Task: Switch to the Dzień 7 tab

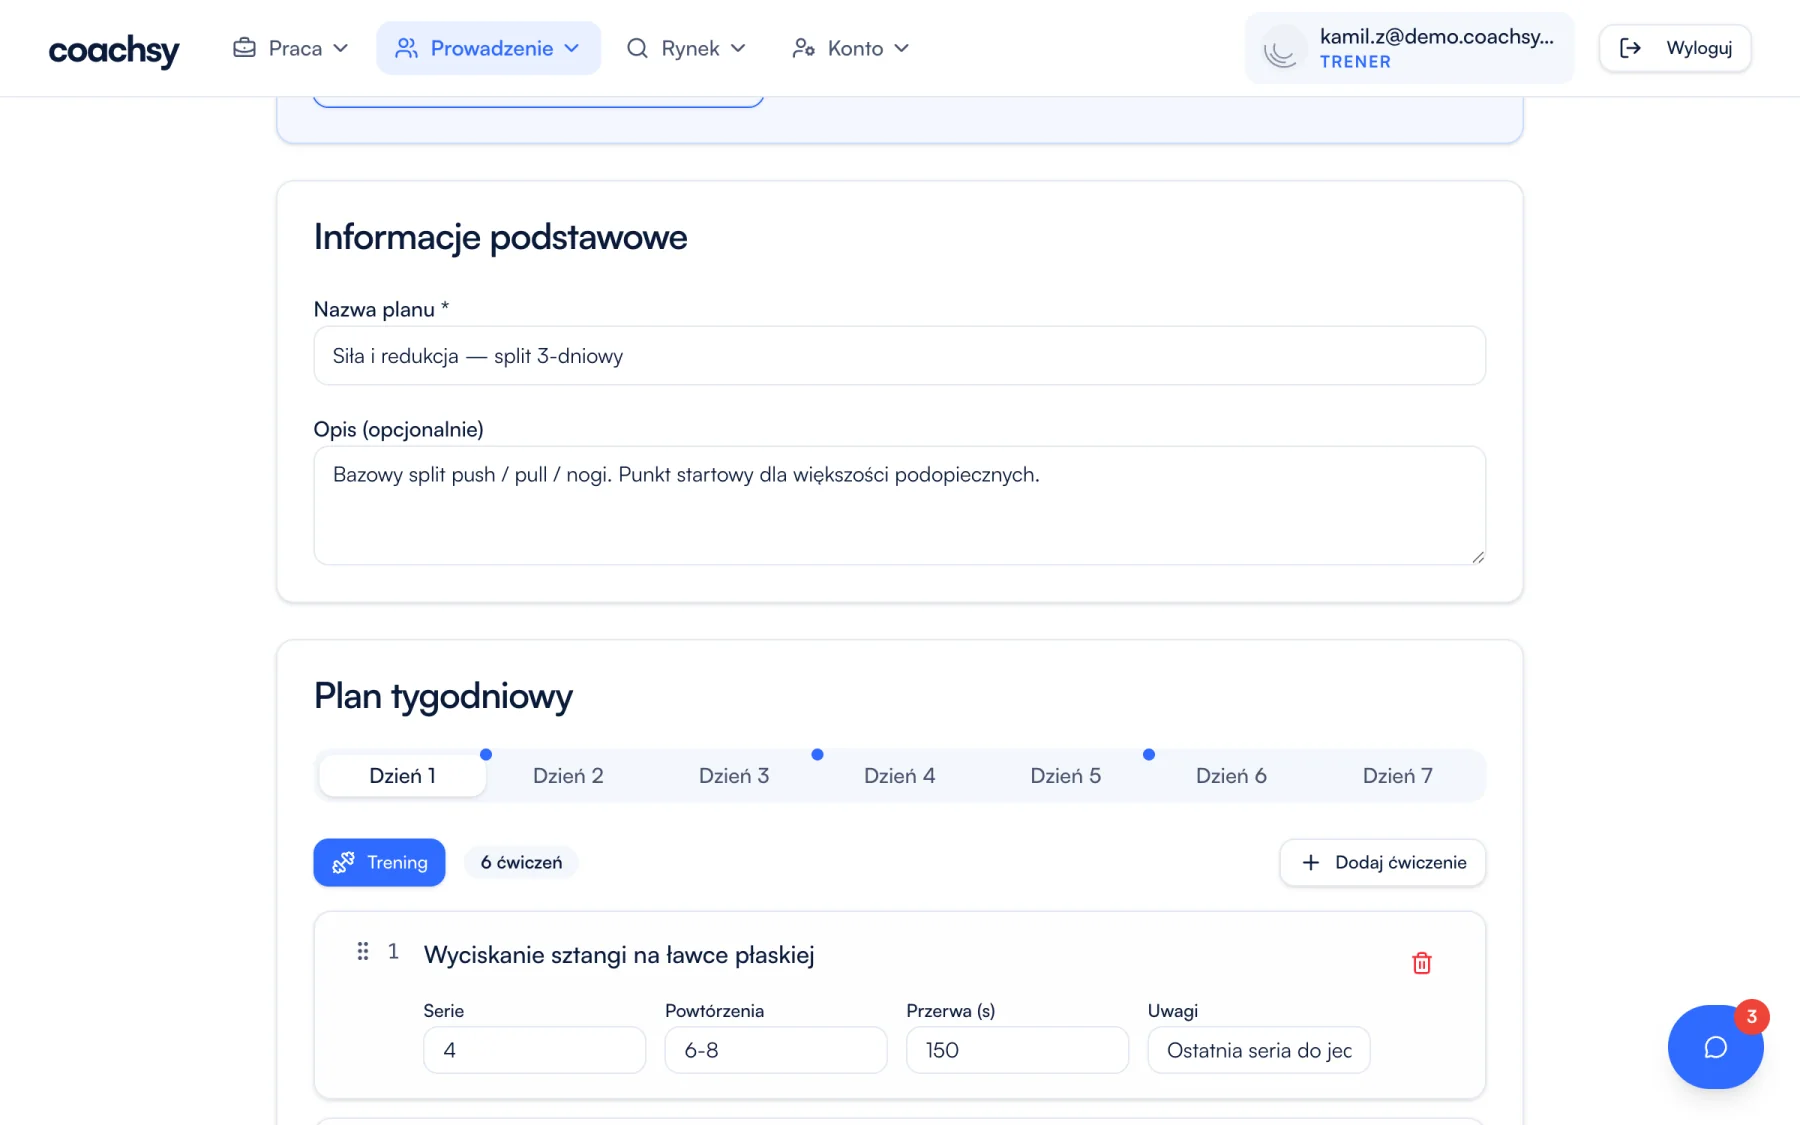Action: coord(1397,776)
